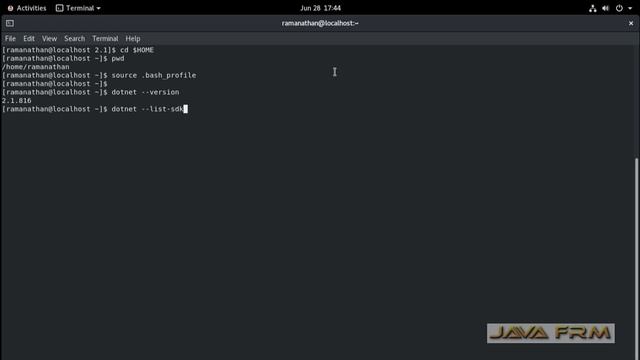
Task: Click the terminal window icon in title bar
Action: 10,23
